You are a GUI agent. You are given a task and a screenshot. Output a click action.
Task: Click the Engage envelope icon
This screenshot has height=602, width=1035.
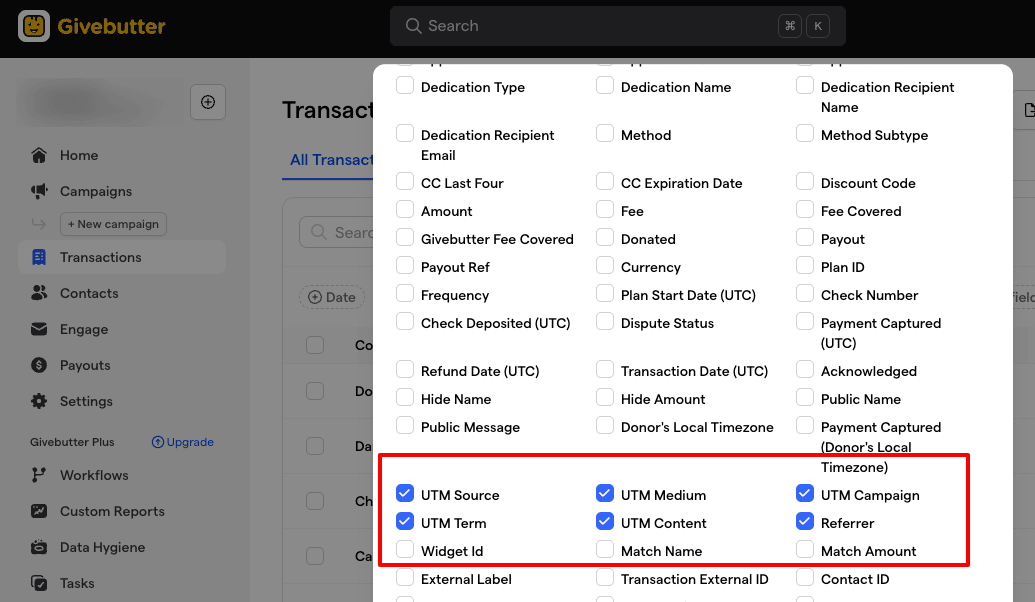coord(39,329)
